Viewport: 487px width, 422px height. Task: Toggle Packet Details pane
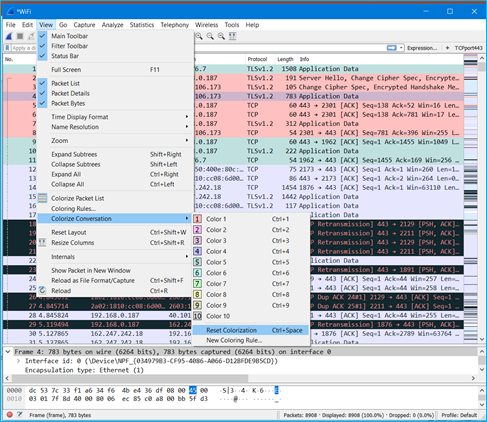(115, 93)
